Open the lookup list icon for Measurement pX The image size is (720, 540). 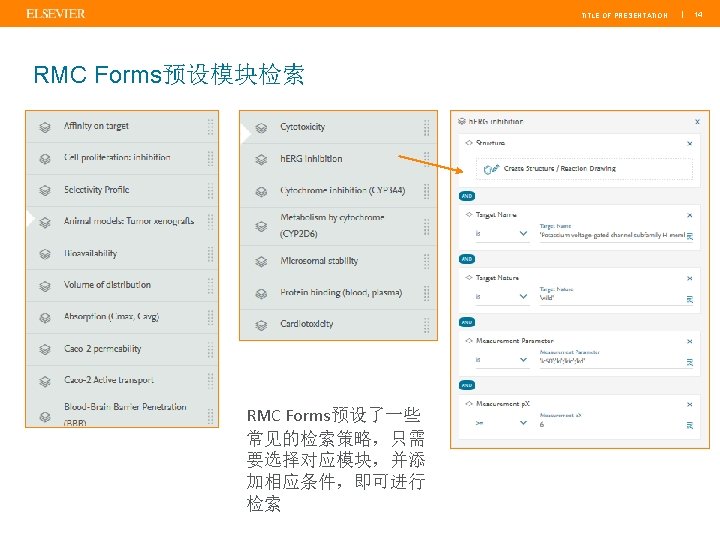tap(690, 425)
